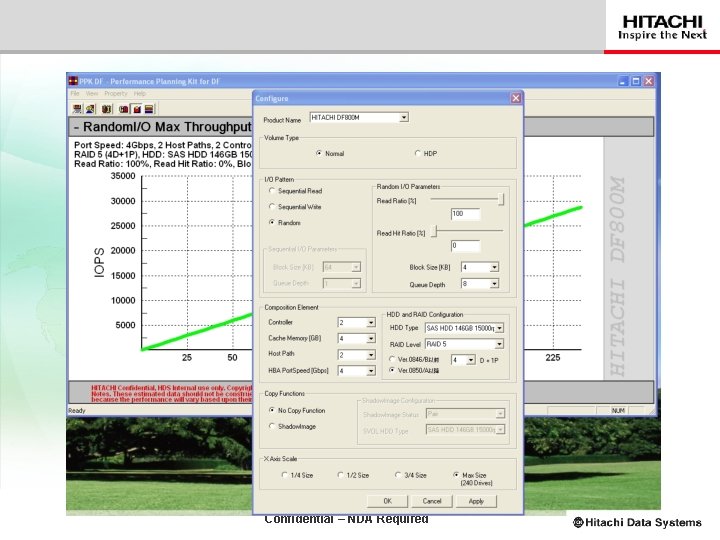Open the Host Path dropdown
This screenshot has width=720, height=540.
point(371,355)
